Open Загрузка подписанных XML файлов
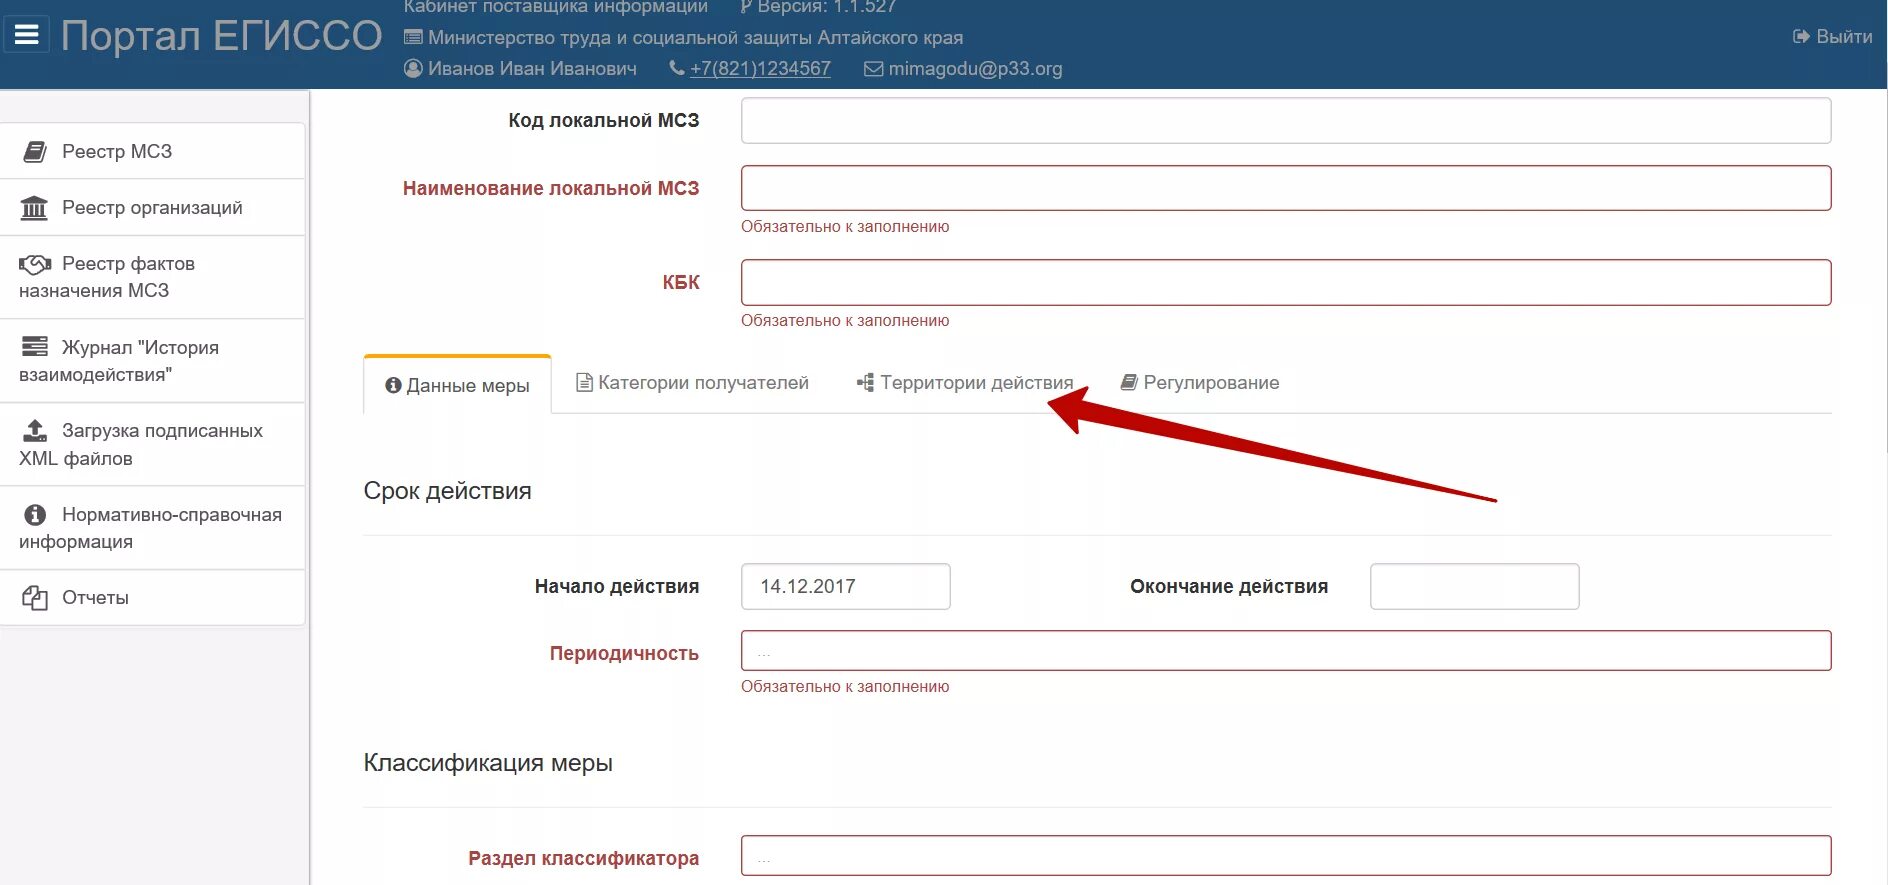This screenshot has height=885, width=1888. pos(153,444)
